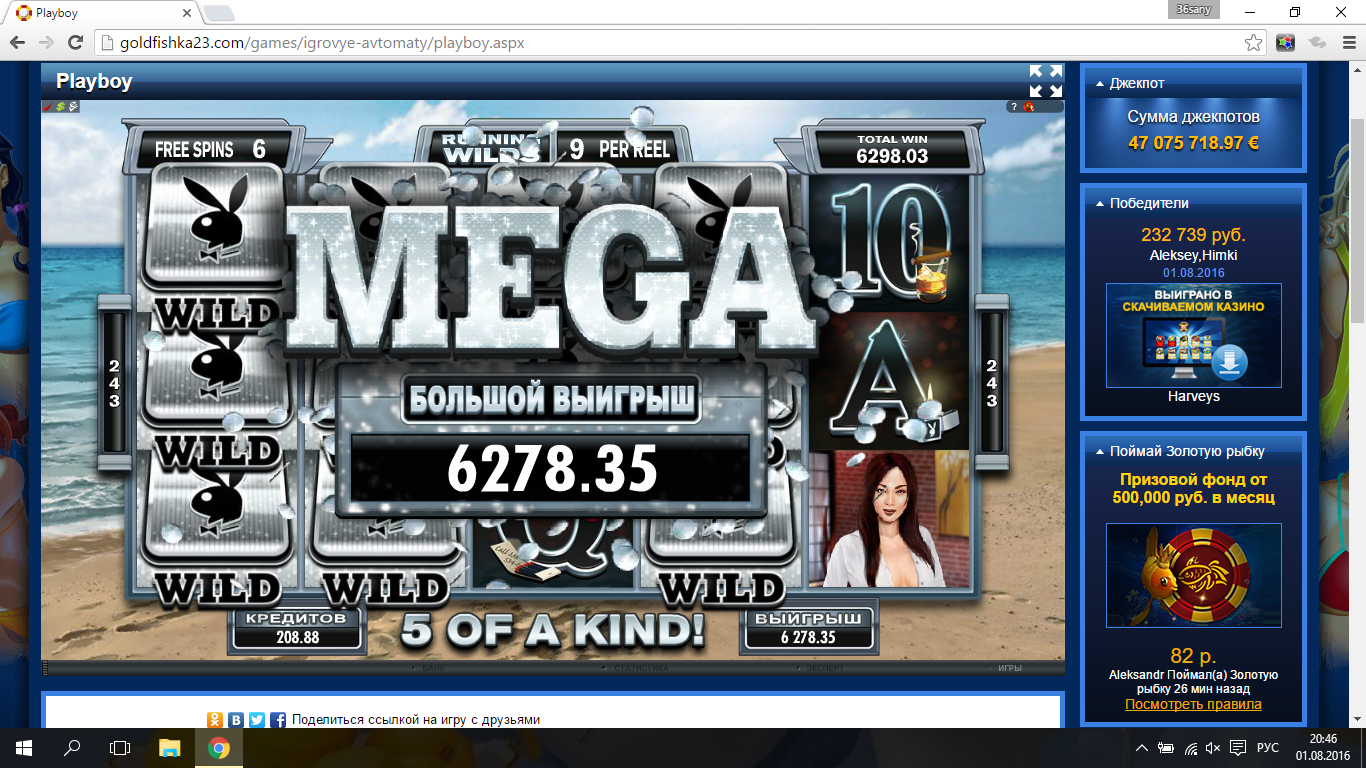Click the FREE SPINS 6 counter

coord(210,150)
